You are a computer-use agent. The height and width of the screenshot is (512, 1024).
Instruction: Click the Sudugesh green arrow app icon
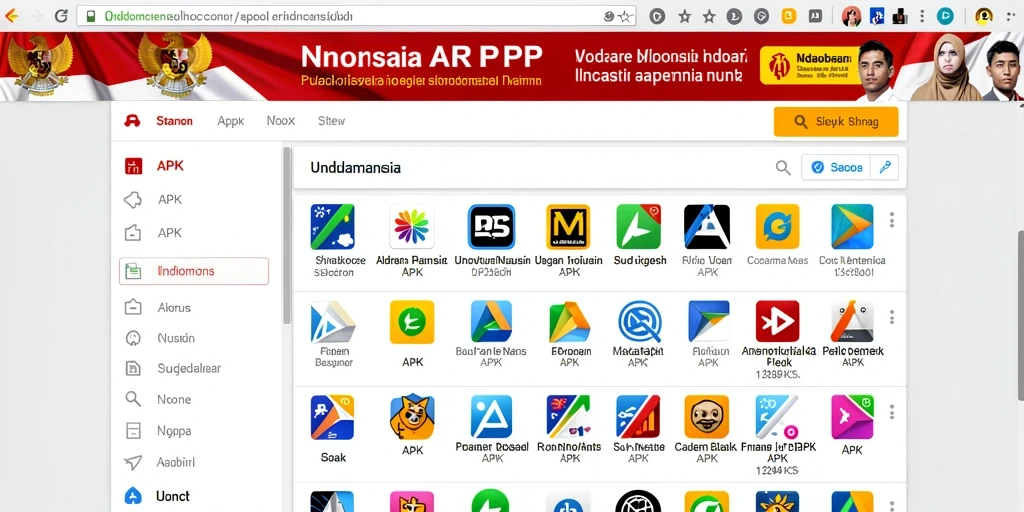click(x=638, y=226)
